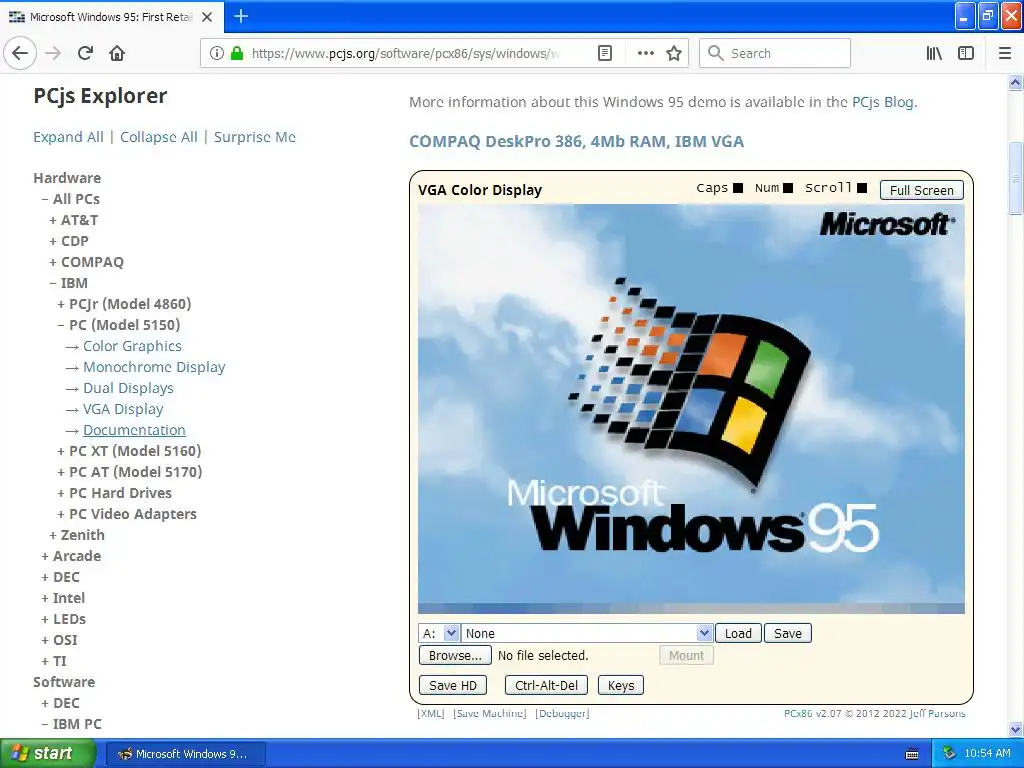Viewport: 1024px width, 768px height.
Task: Click Collapse All link
Action: 159,137
